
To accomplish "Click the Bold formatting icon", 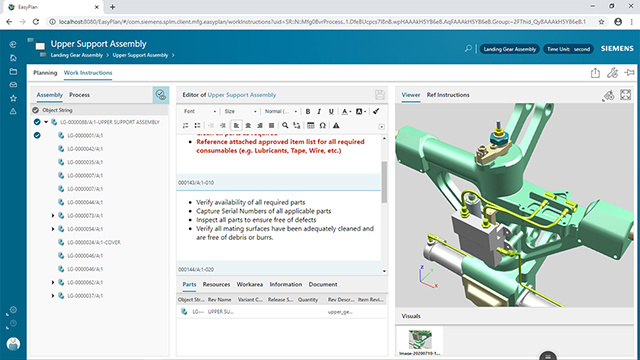I will coord(308,111).
